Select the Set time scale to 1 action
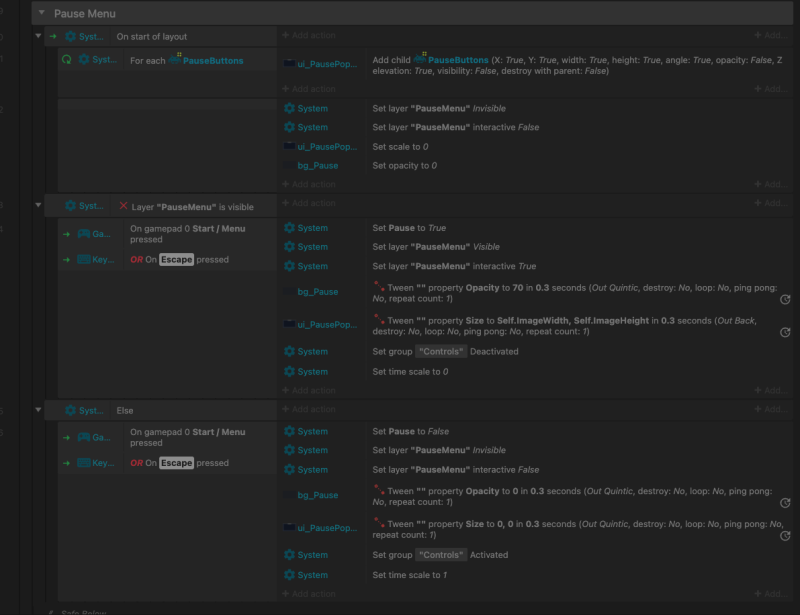The height and width of the screenshot is (615, 800). coord(409,575)
